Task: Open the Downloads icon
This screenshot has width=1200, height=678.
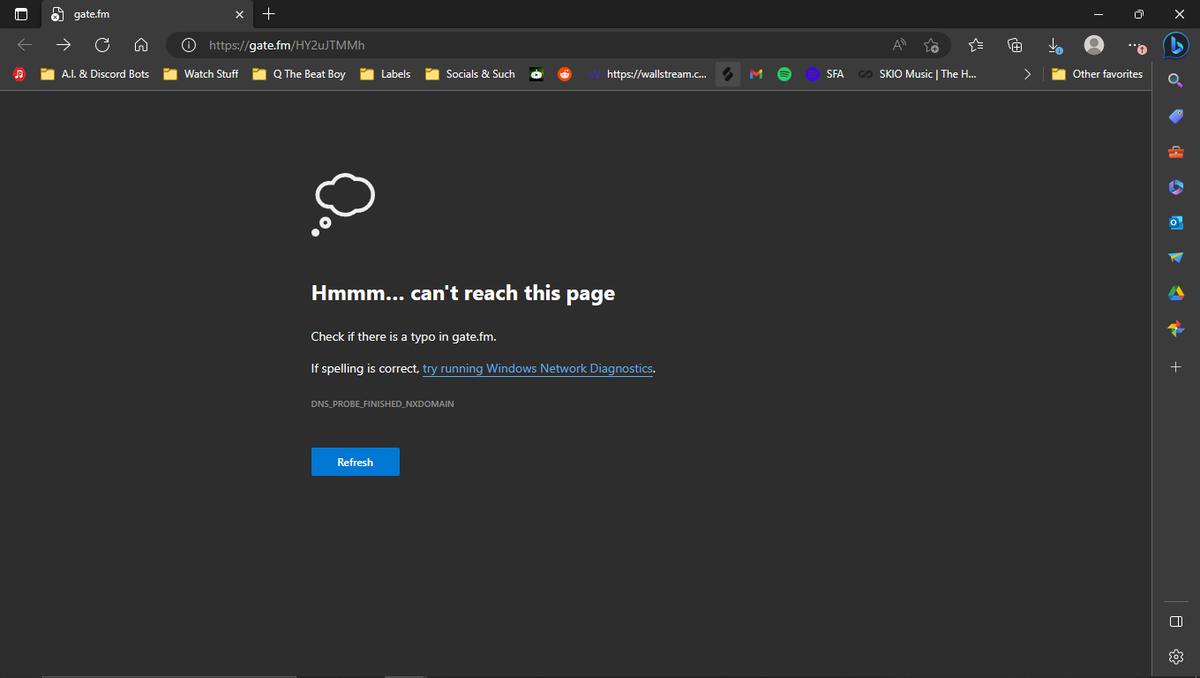Action: click(x=1055, y=45)
